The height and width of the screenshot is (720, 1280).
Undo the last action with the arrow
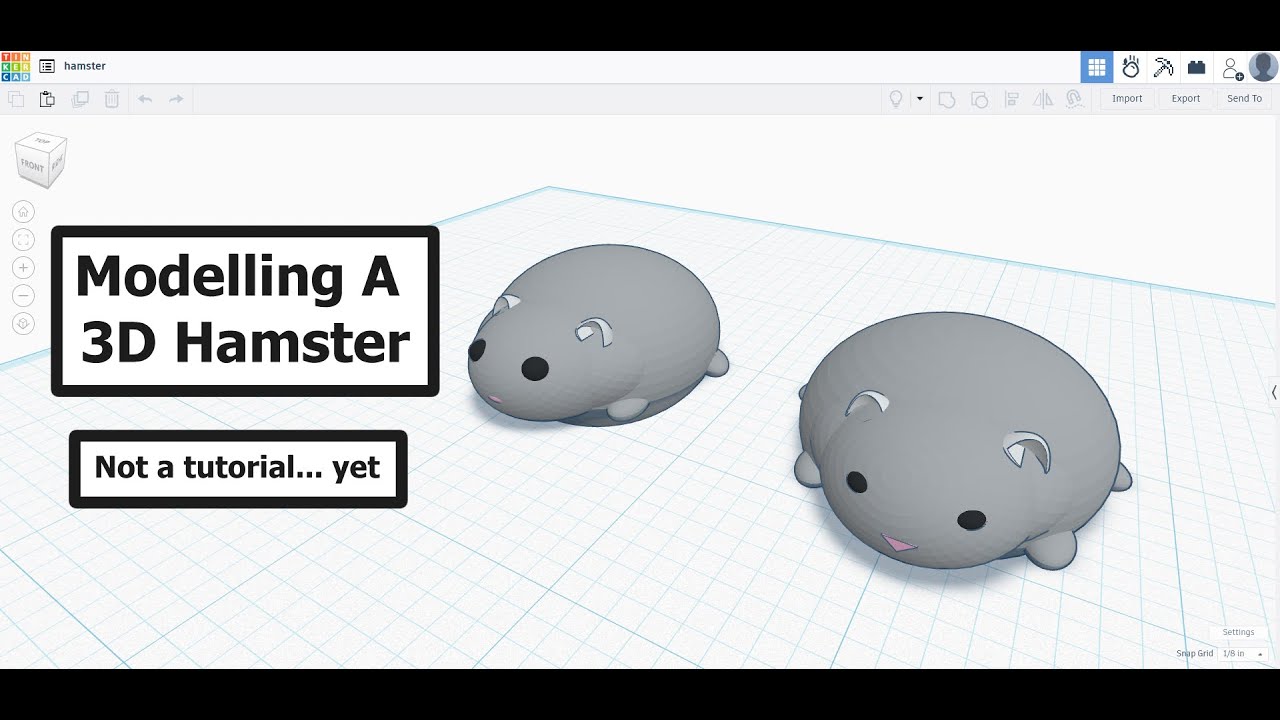pos(145,99)
